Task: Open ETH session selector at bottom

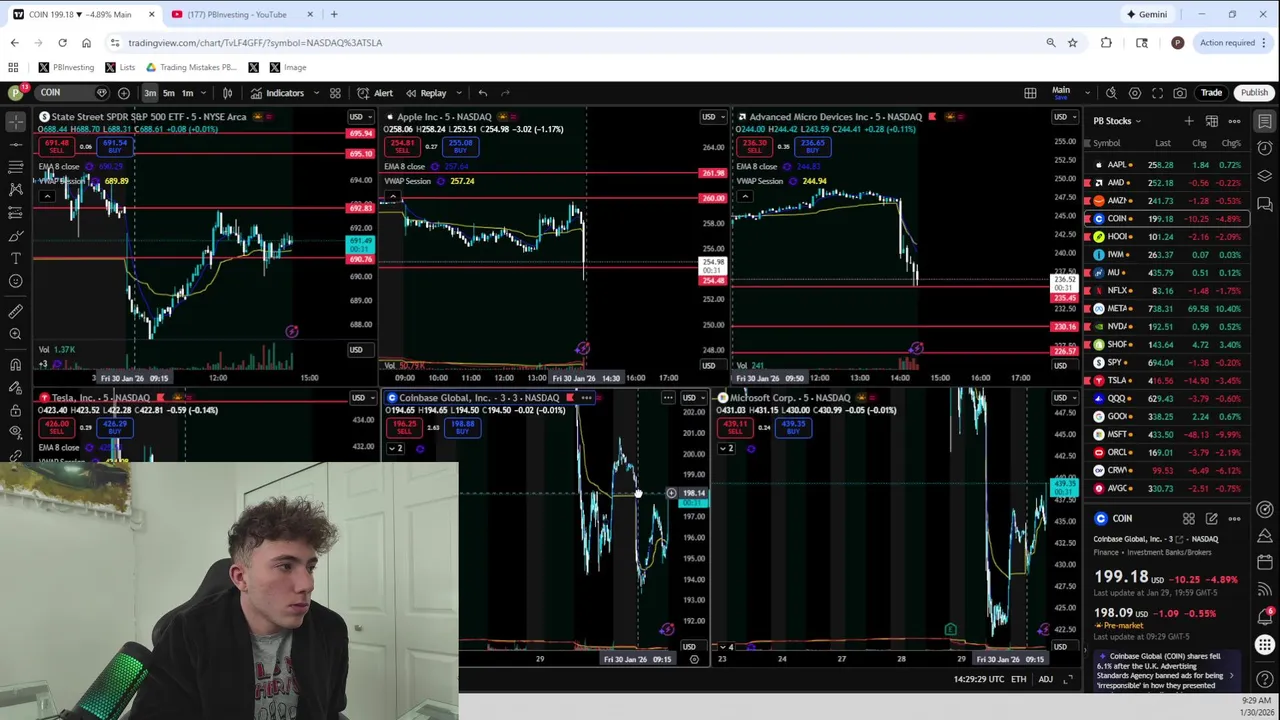Action: point(1018,679)
